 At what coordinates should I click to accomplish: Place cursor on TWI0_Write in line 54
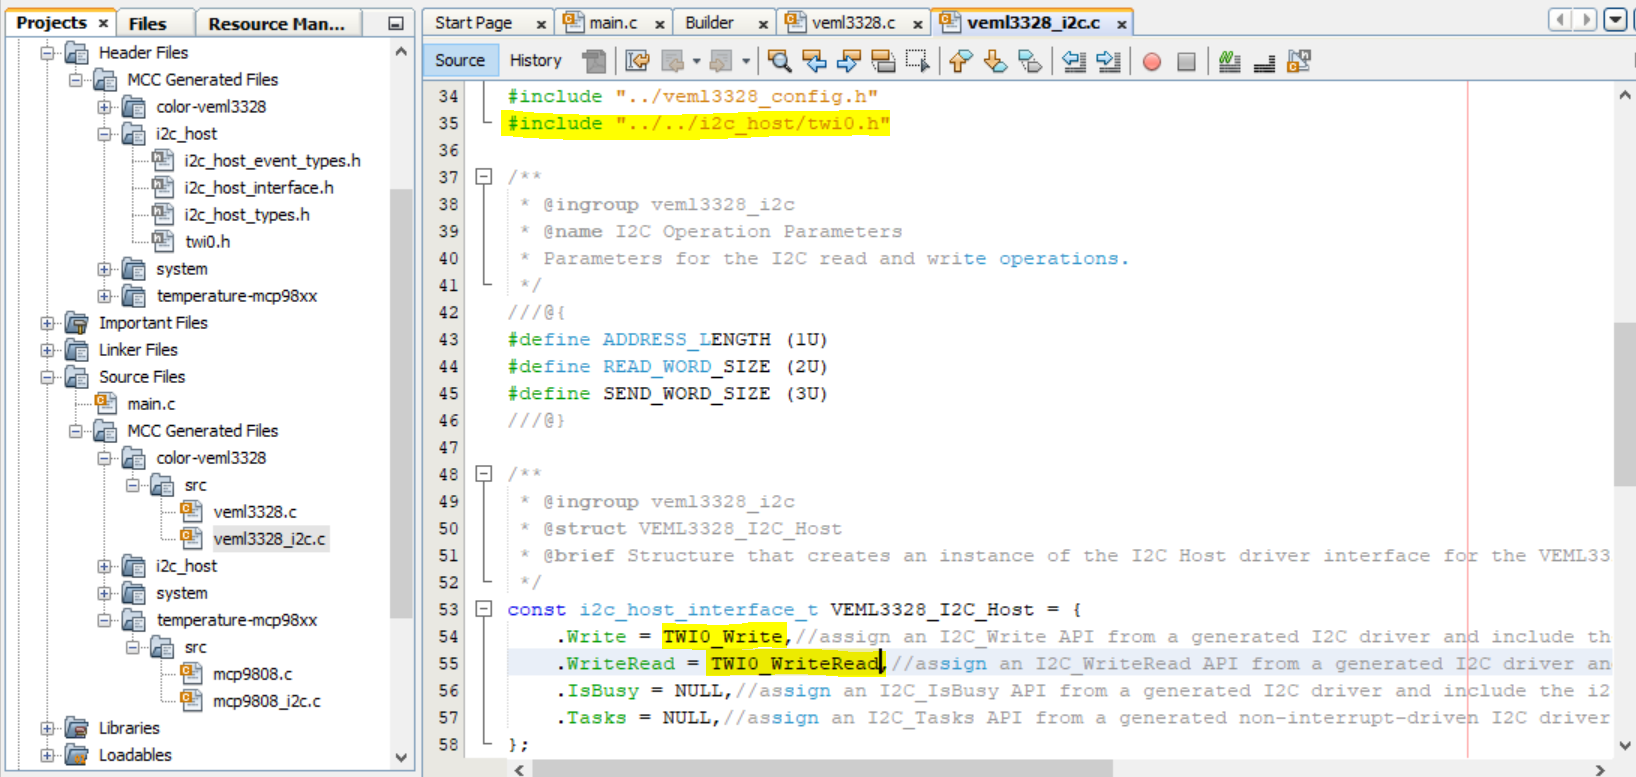tap(723, 636)
